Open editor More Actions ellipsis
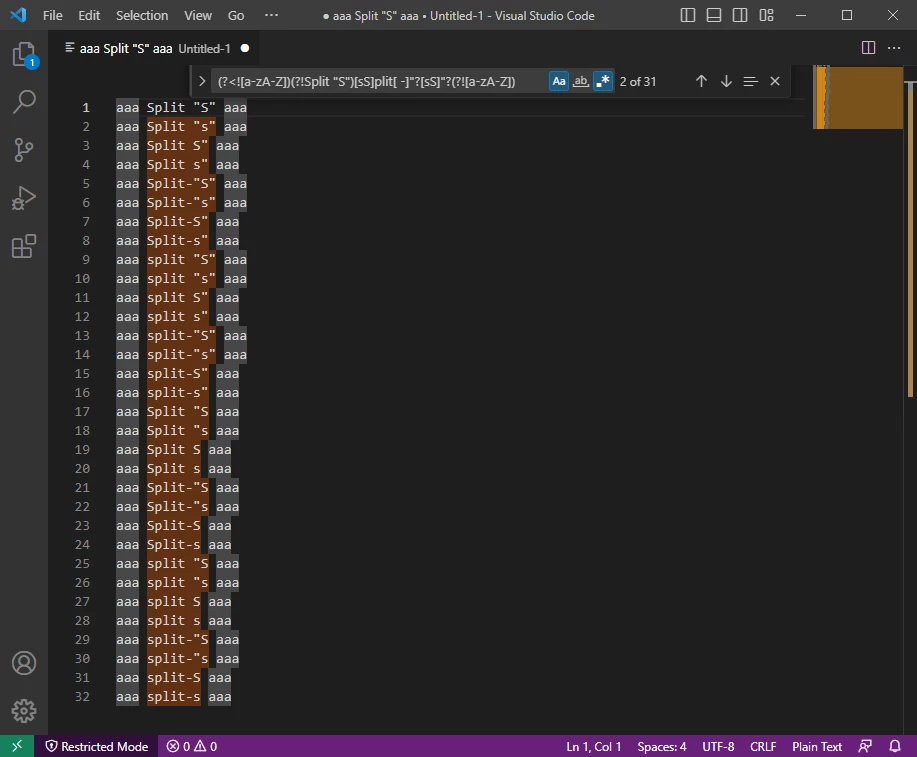Screen dimensions: 917x757 click(894, 48)
